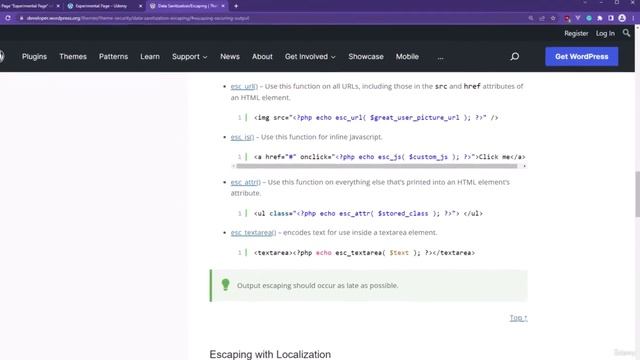
Task: Go to the News menu item
Action: [x=230, y=57]
